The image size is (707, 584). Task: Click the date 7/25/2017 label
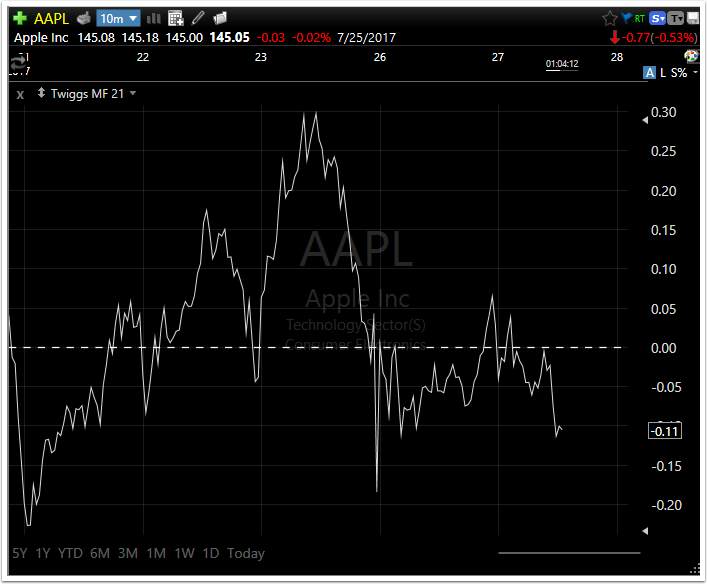tap(367, 37)
